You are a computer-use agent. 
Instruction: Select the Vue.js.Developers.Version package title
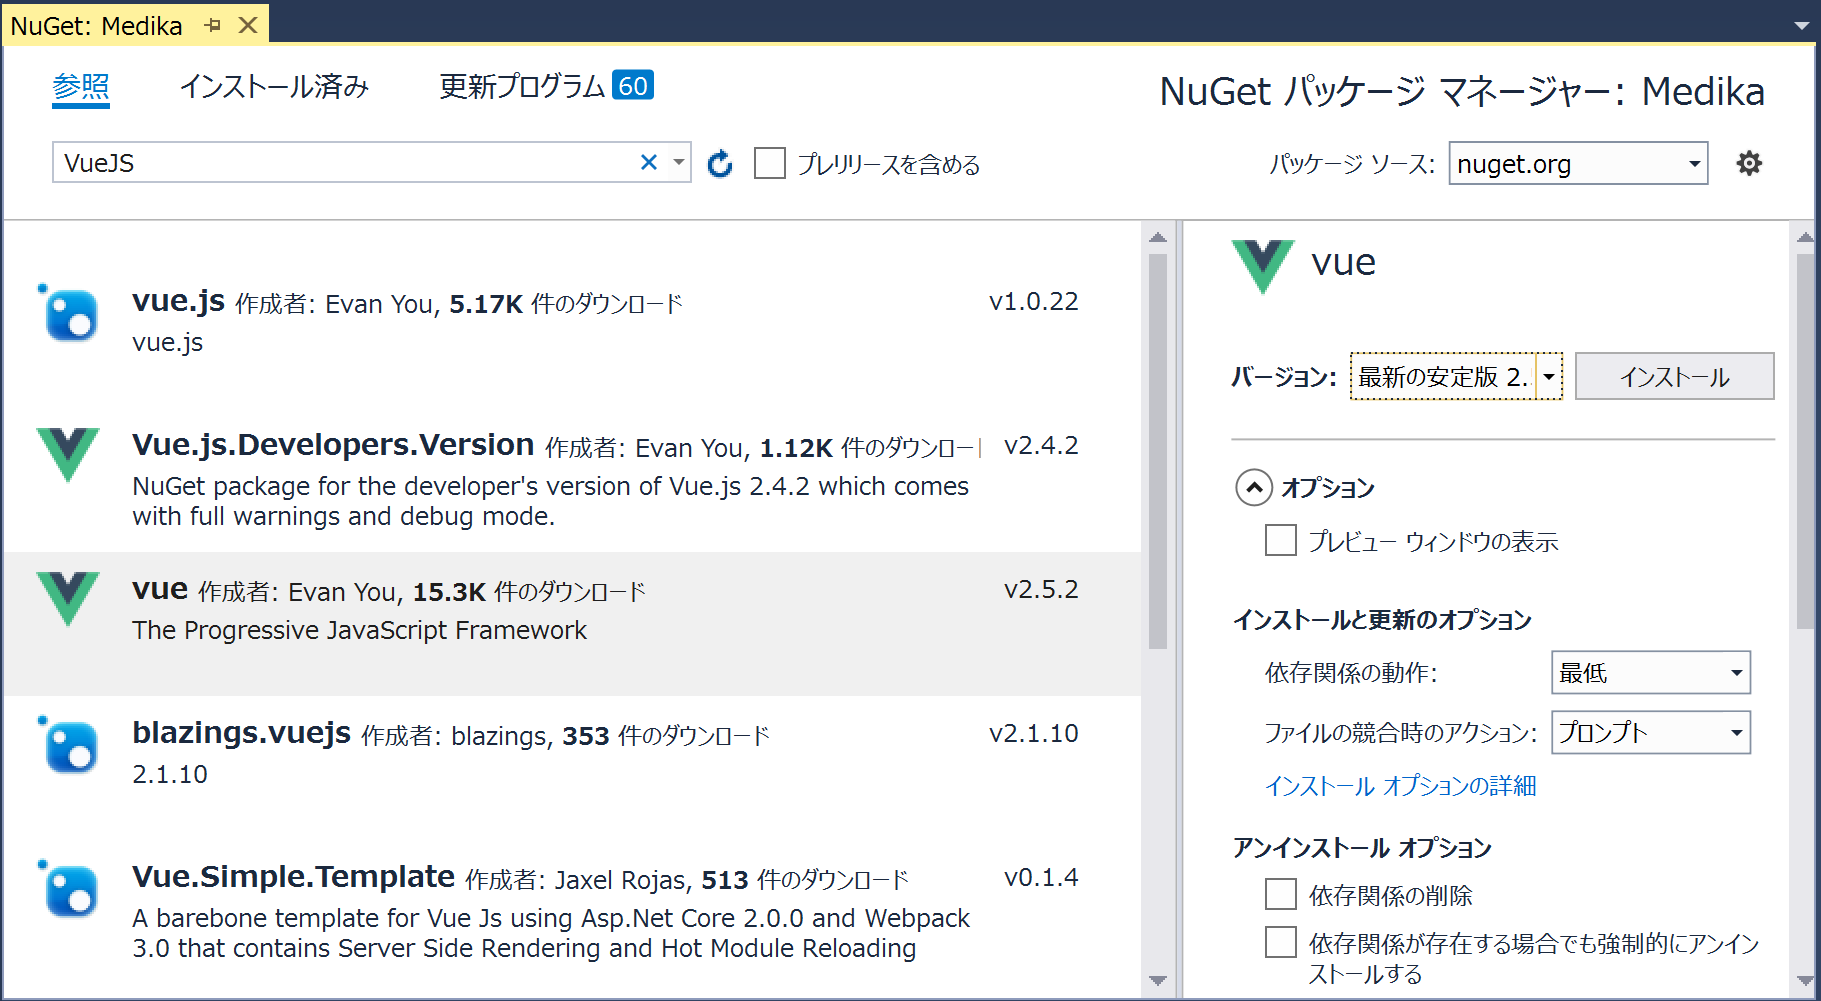click(x=333, y=444)
